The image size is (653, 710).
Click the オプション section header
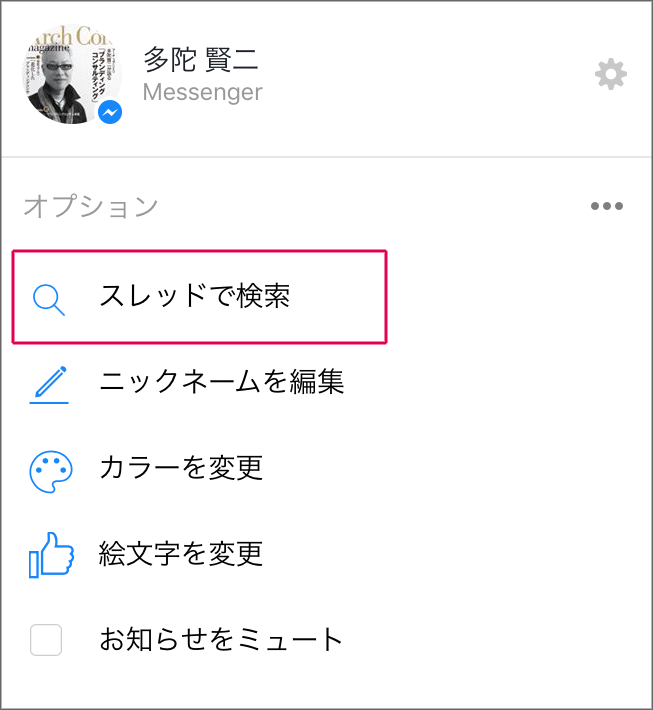coord(91,206)
